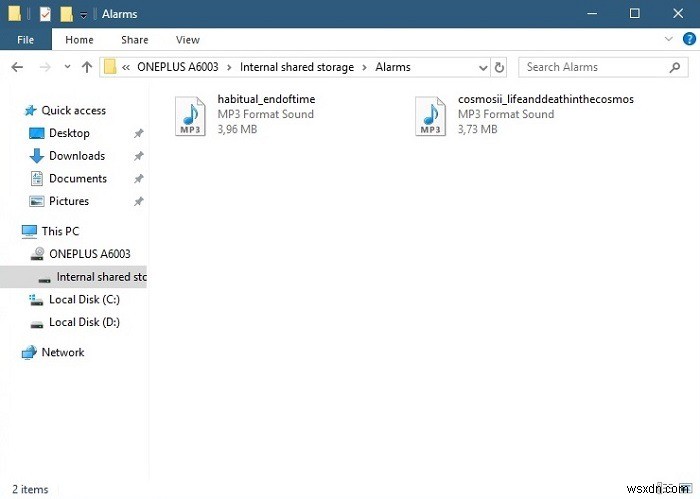700x499 pixels.
Task: Click the New folder icon in the title bar
Action: 66,14
